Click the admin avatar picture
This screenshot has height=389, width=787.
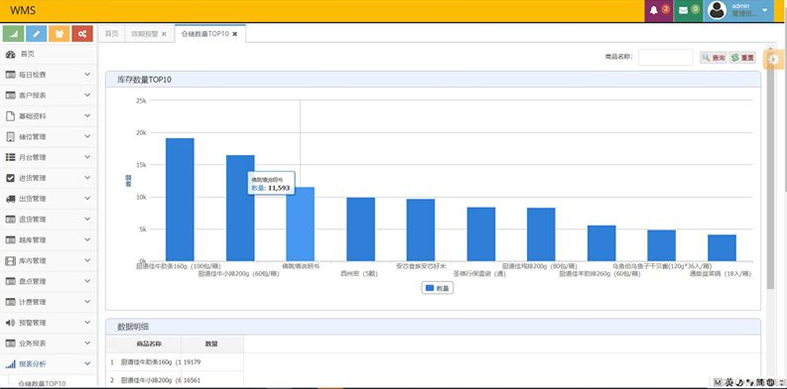coord(717,11)
